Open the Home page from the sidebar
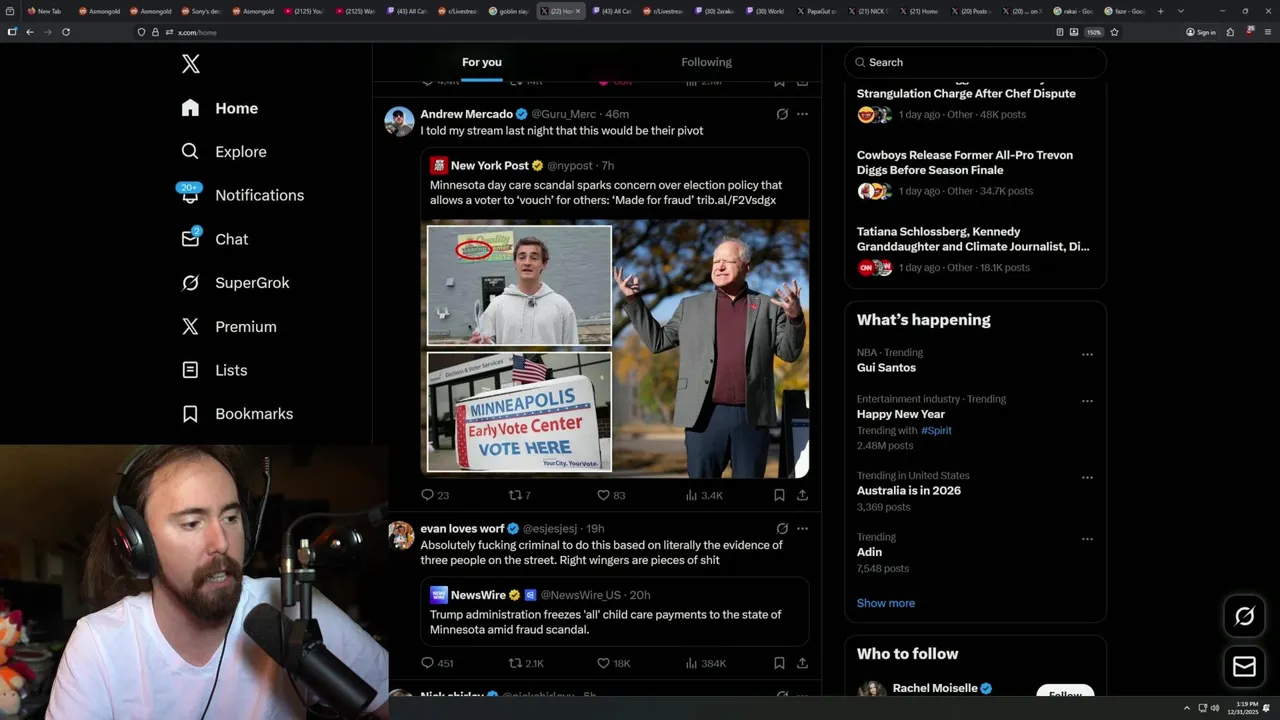The image size is (1280, 720). click(220, 108)
